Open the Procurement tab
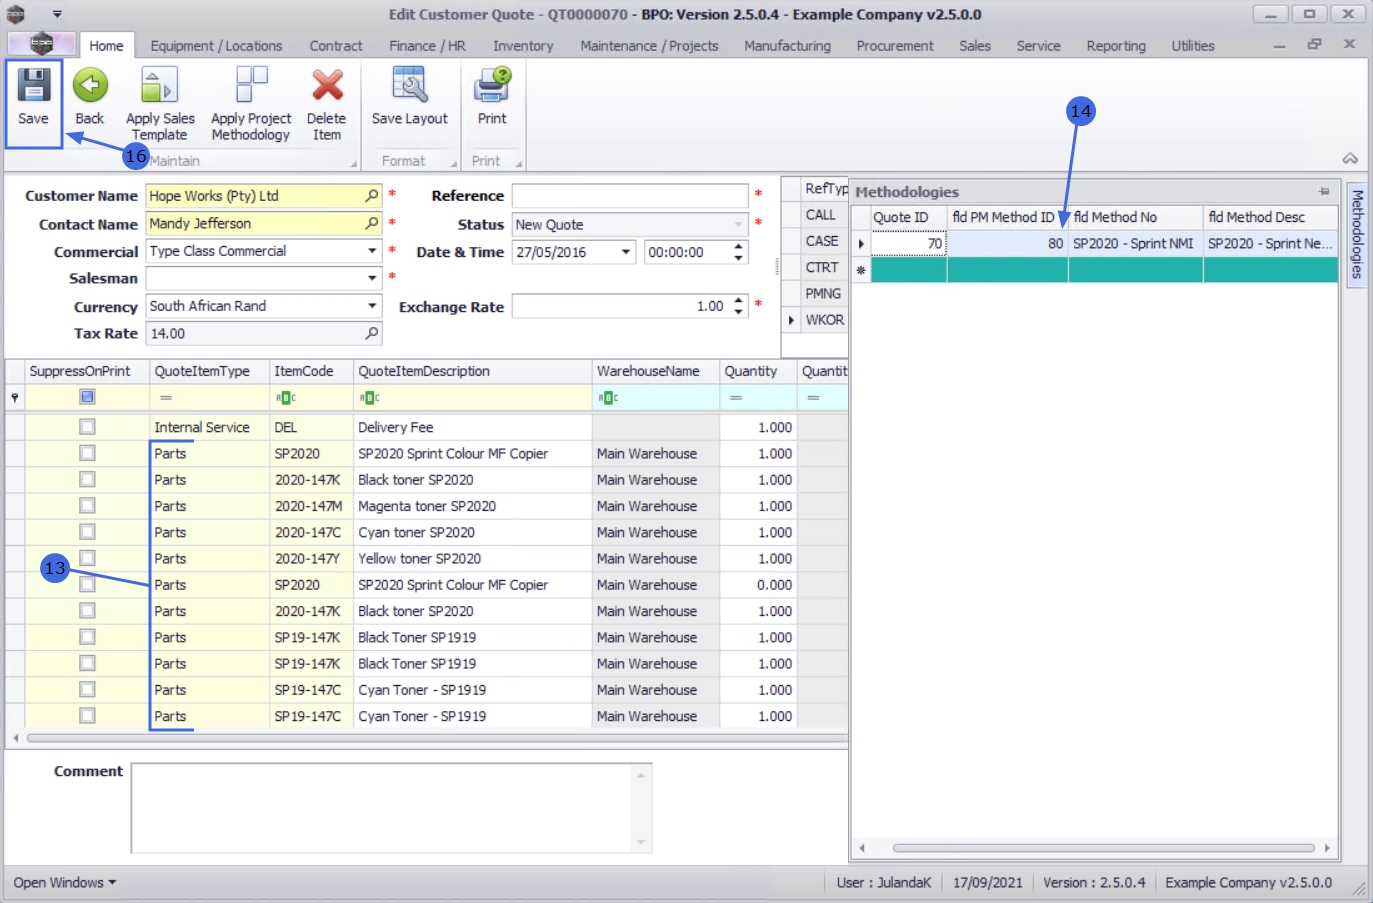 pos(895,46)
